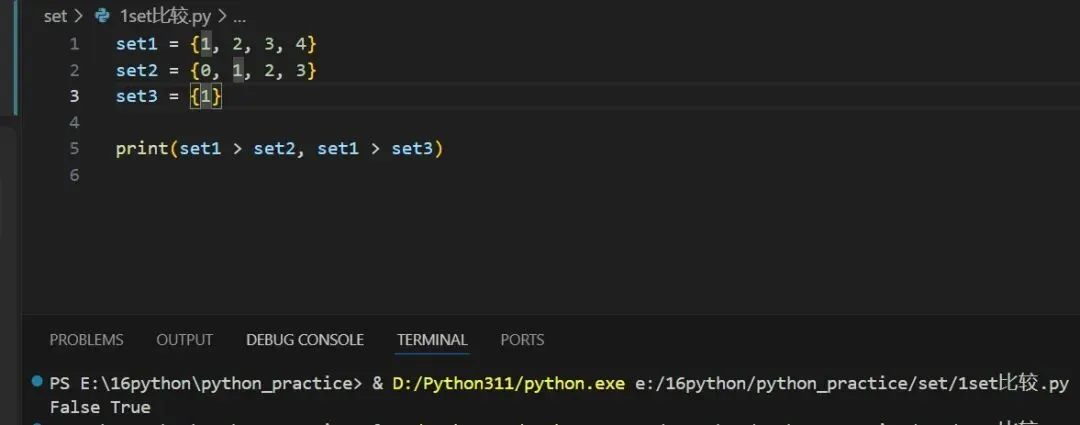This screenshot has width=1080, height=425.
Task: Open the OUTPUT panel tab
Action: tap(184, 340)
